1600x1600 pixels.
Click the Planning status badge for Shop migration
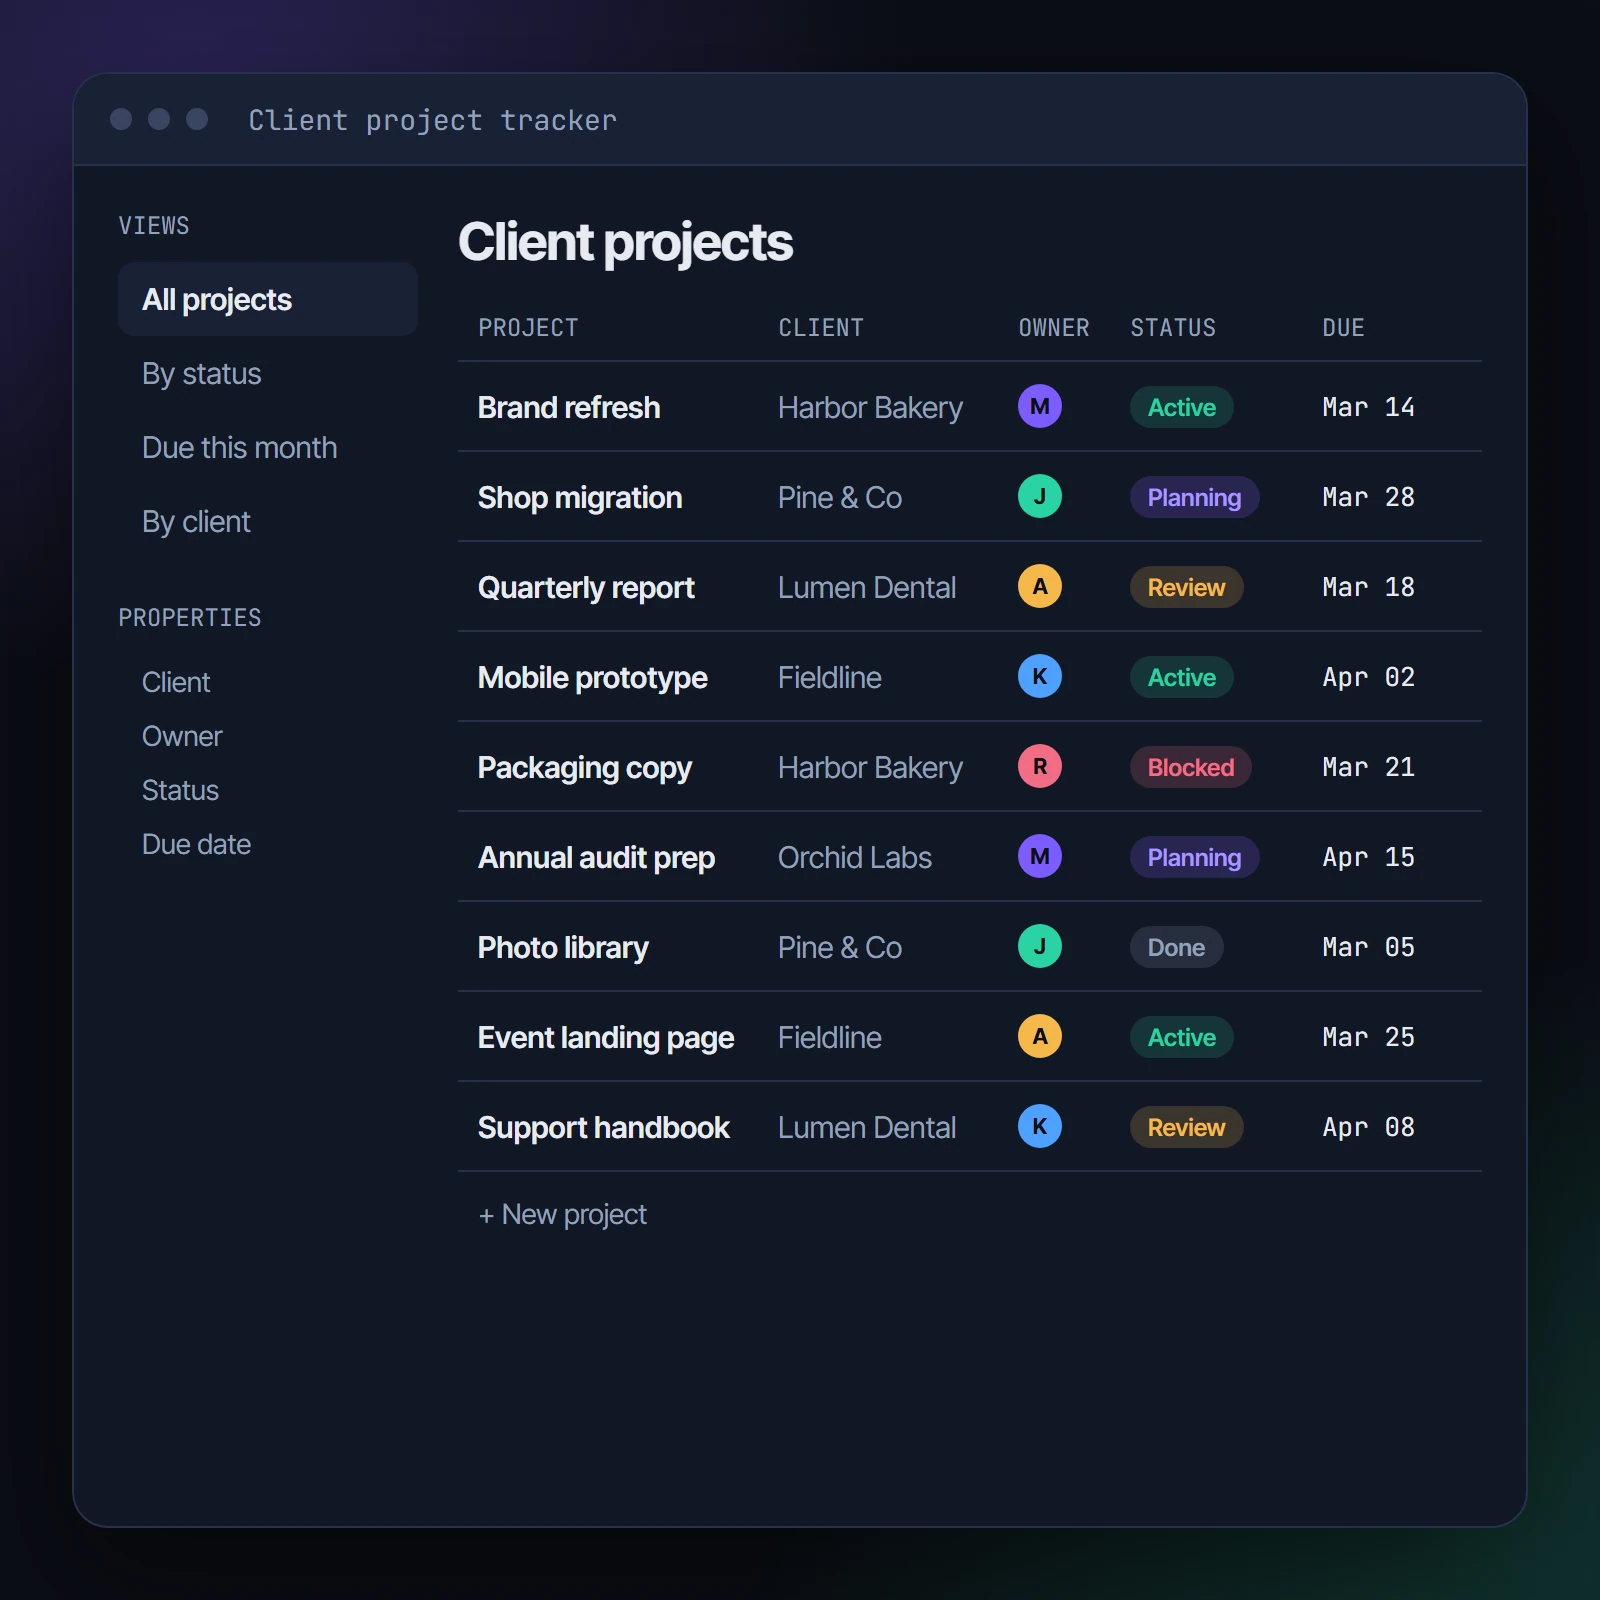point(1194,497)
